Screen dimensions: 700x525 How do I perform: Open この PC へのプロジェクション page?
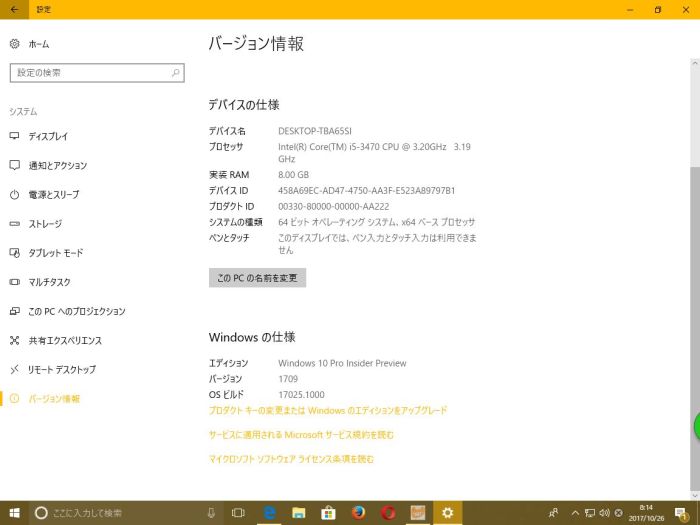tap(76, 311)
